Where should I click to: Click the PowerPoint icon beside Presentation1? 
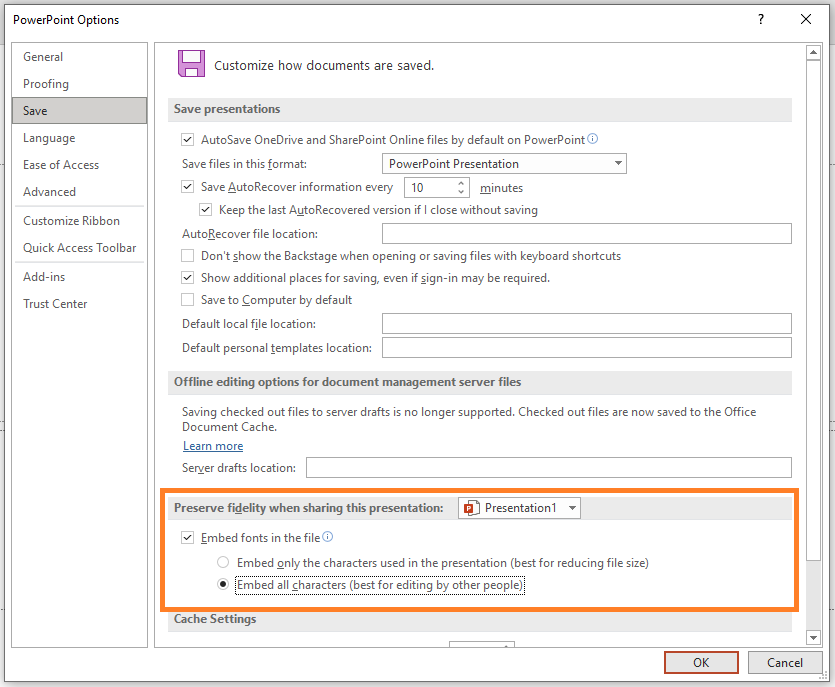tap(471, 508)
